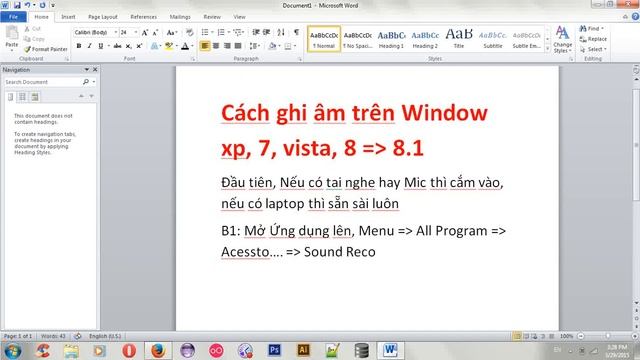Zoom out with the minus button
Viewport: 640px width, 360px height.
click(581, 336)
